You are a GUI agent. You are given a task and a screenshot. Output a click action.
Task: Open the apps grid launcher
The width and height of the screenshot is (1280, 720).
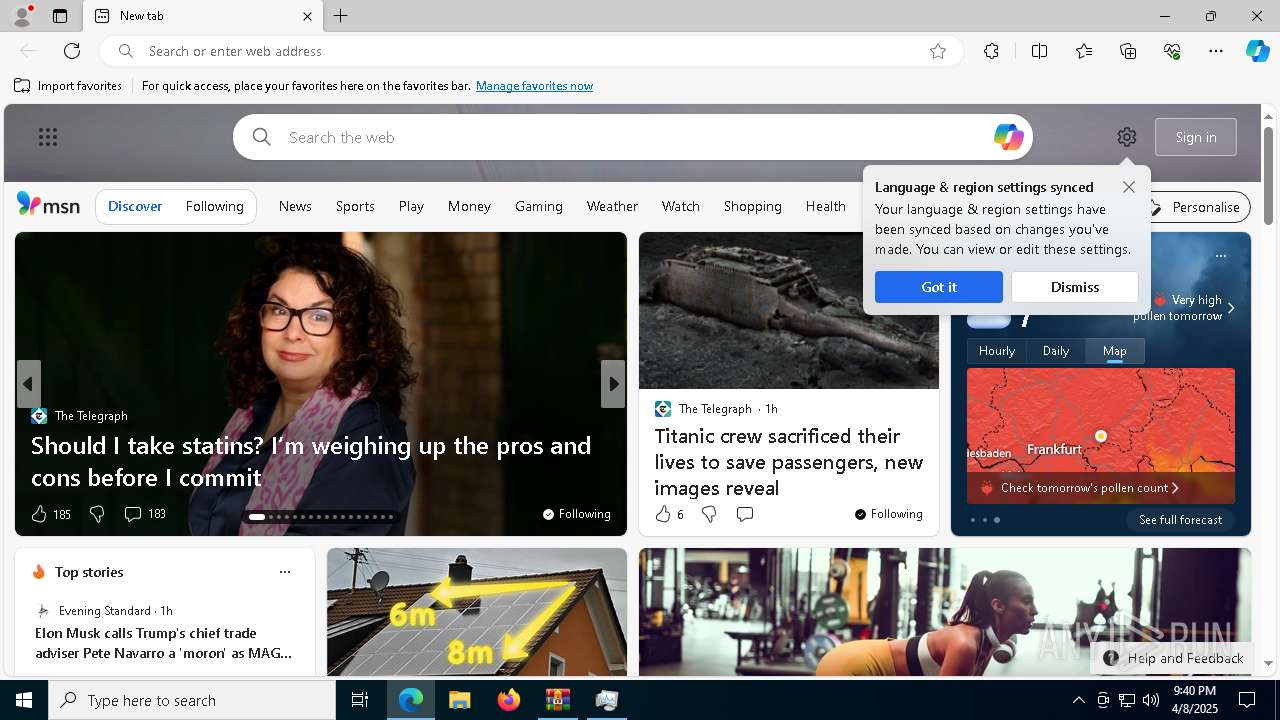[x=48, y=137]
